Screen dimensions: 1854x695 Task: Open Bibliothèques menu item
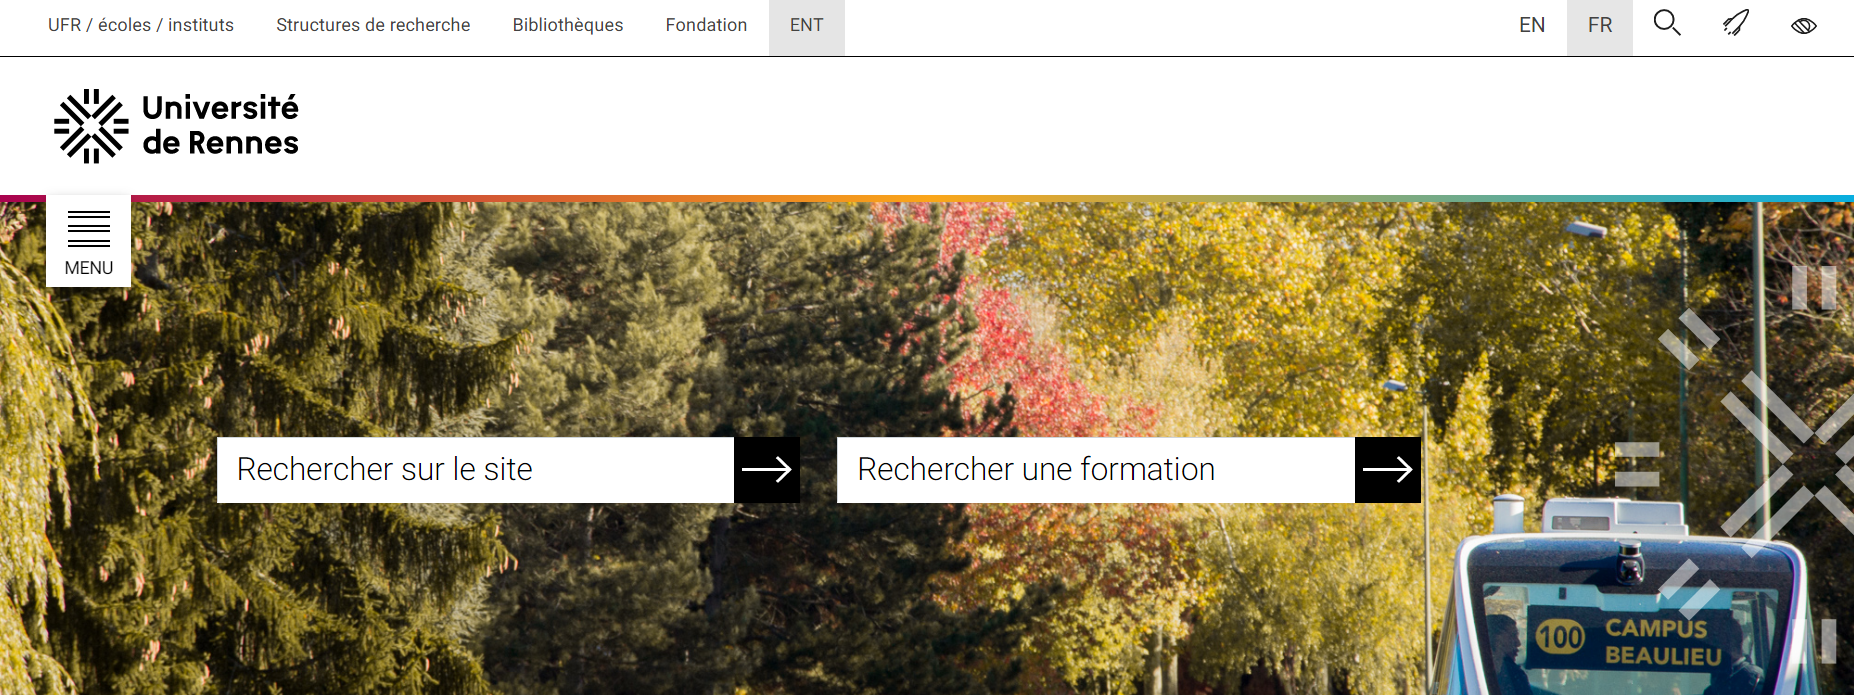click(568, 25)
